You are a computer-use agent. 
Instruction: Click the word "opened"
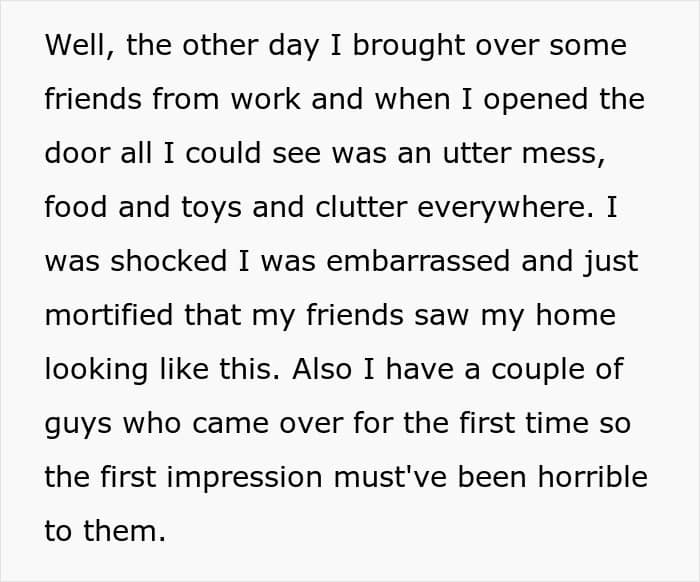[519, 100]
